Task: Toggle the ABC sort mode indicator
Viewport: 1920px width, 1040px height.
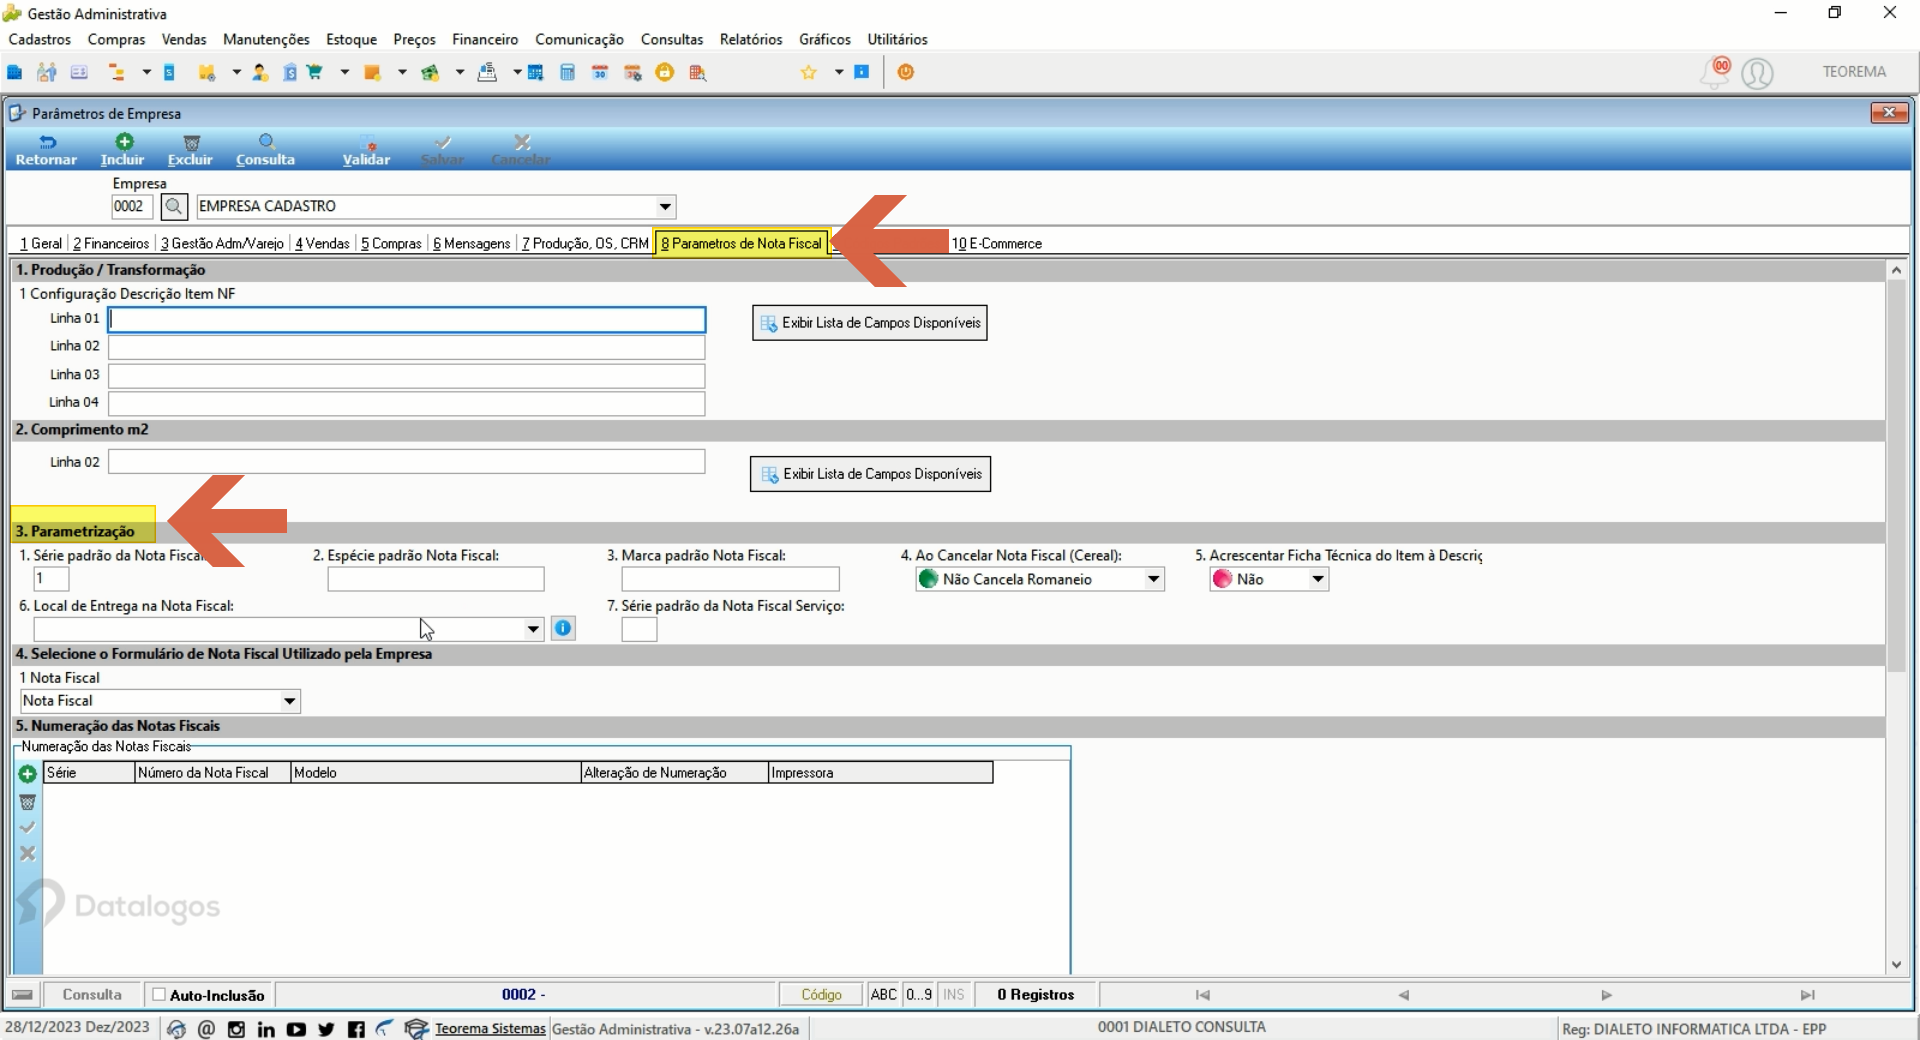Action: tap(884, 994)
